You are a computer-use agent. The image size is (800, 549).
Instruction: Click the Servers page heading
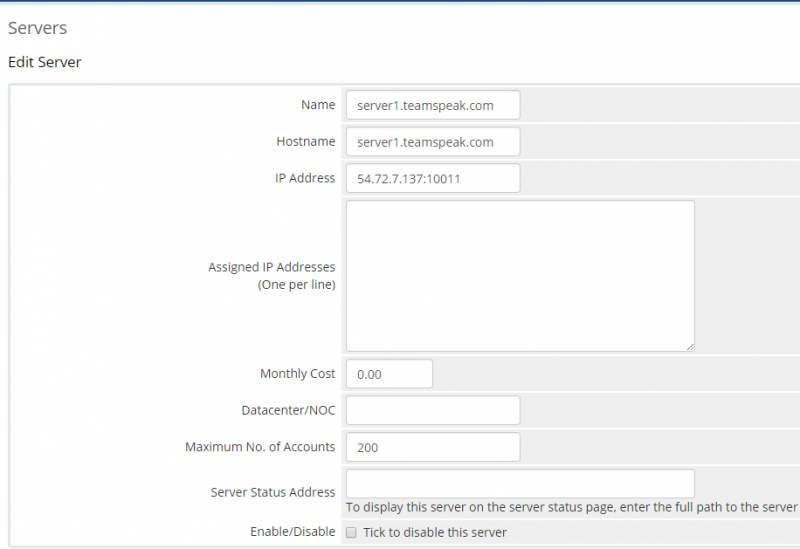37,28
